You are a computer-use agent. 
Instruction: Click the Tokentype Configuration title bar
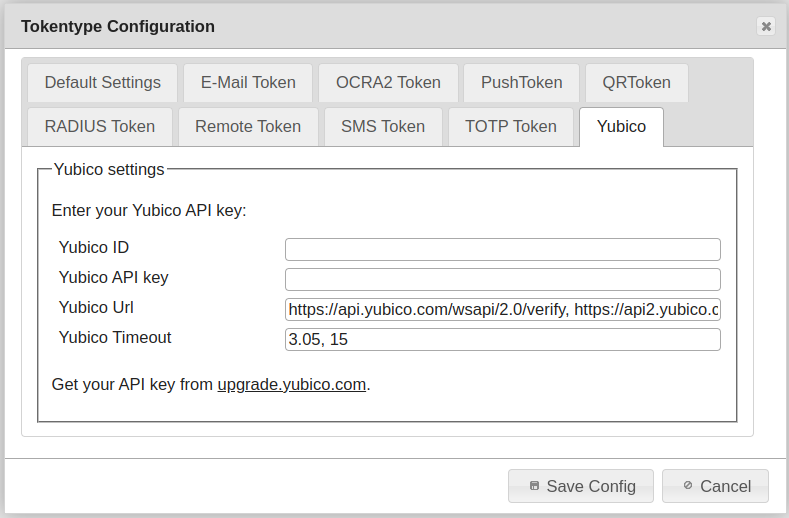tap(380, 26)
